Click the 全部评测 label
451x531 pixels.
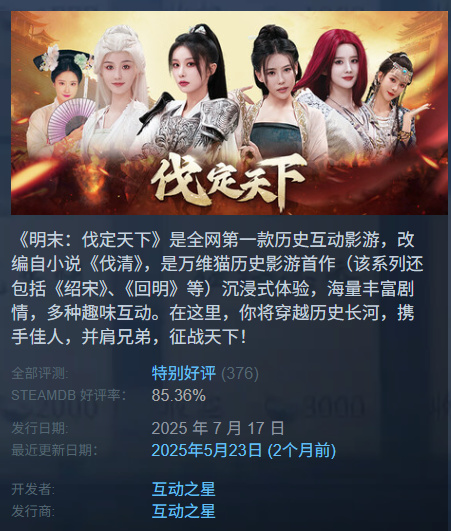tap(40, 374)
